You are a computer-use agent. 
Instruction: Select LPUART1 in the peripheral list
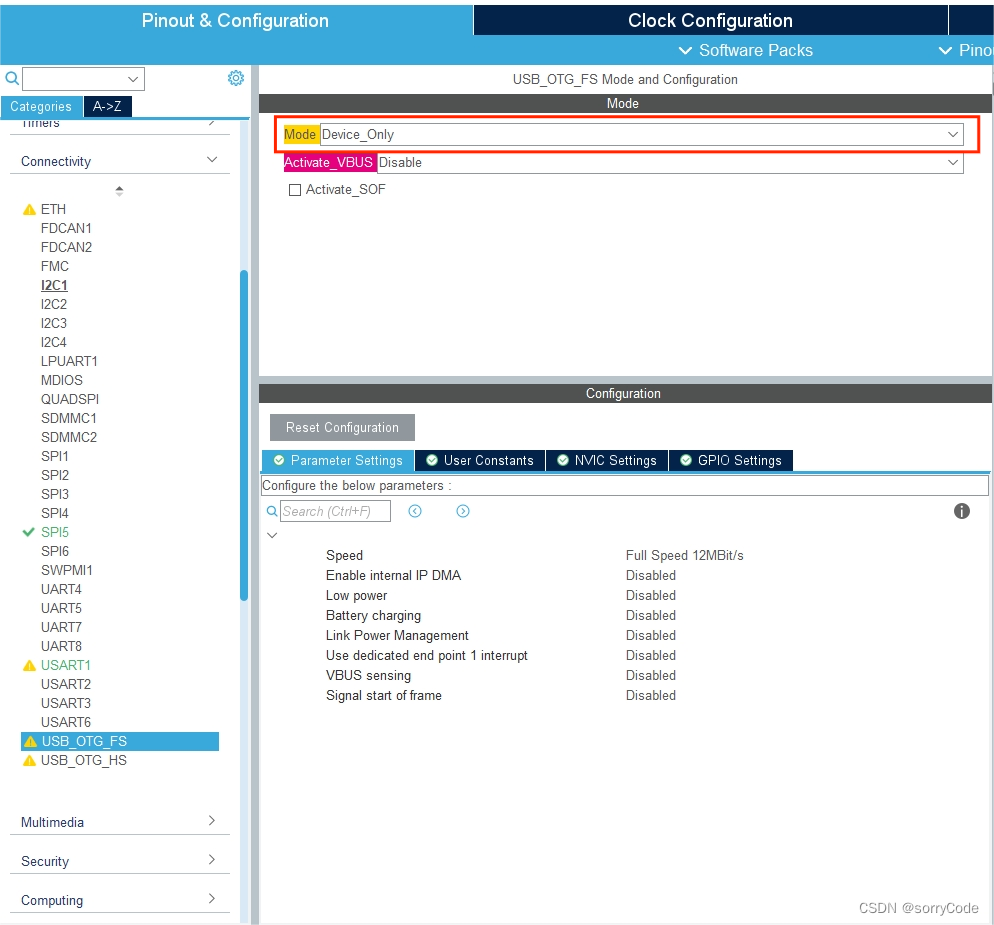click(x=69, y=361)
